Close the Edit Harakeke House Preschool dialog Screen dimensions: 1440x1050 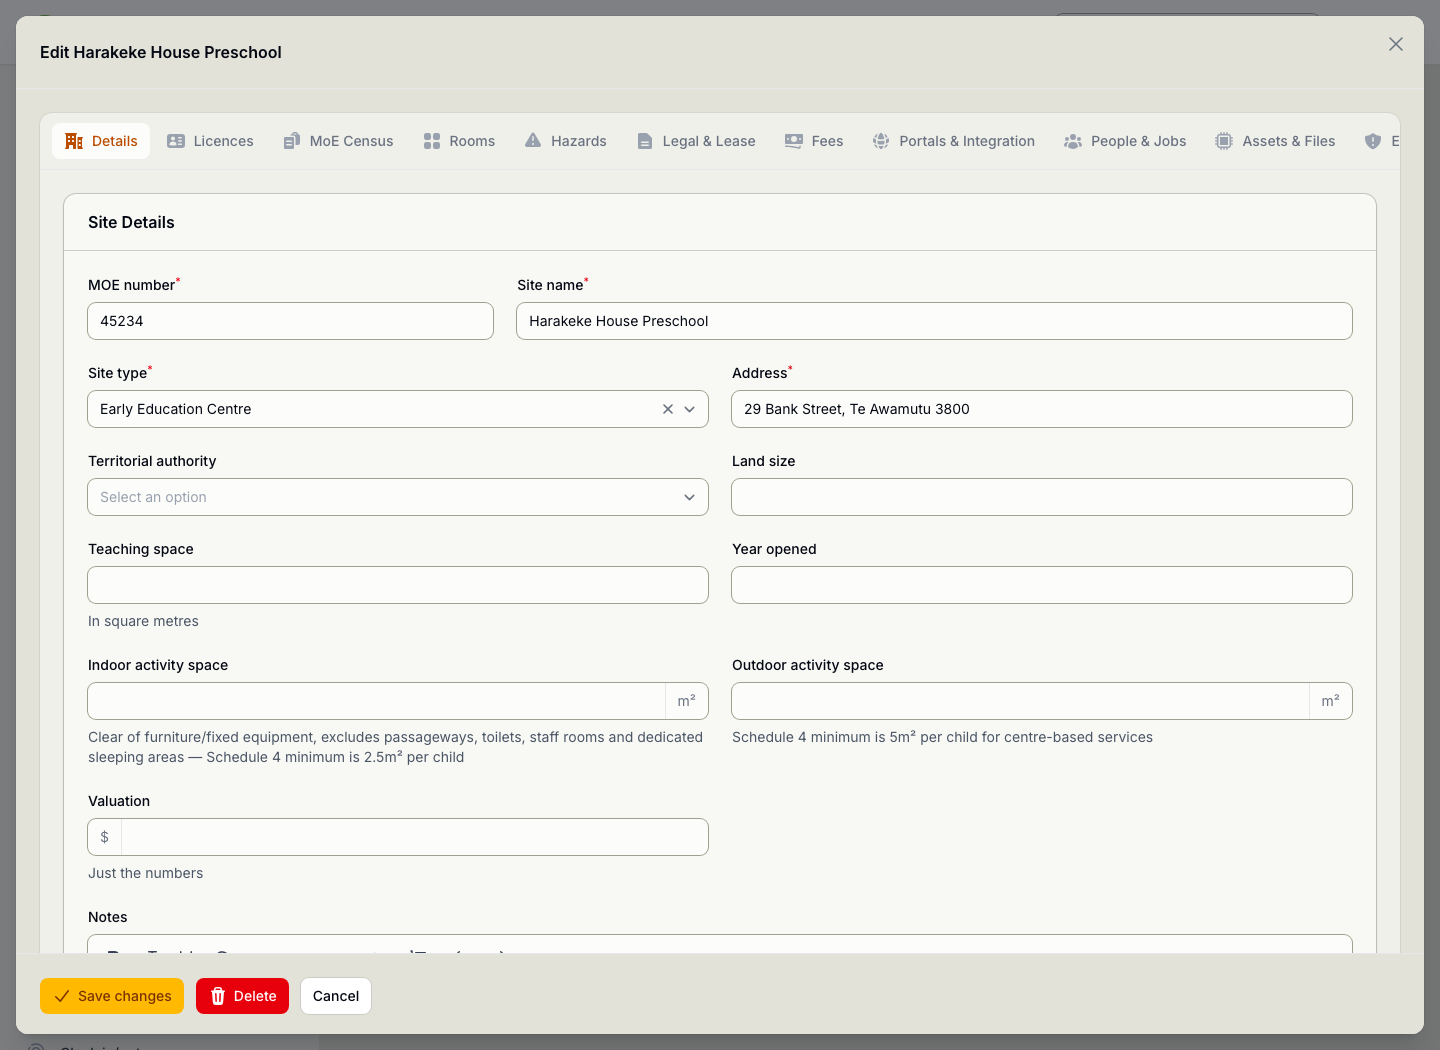tap(1396, 44)
